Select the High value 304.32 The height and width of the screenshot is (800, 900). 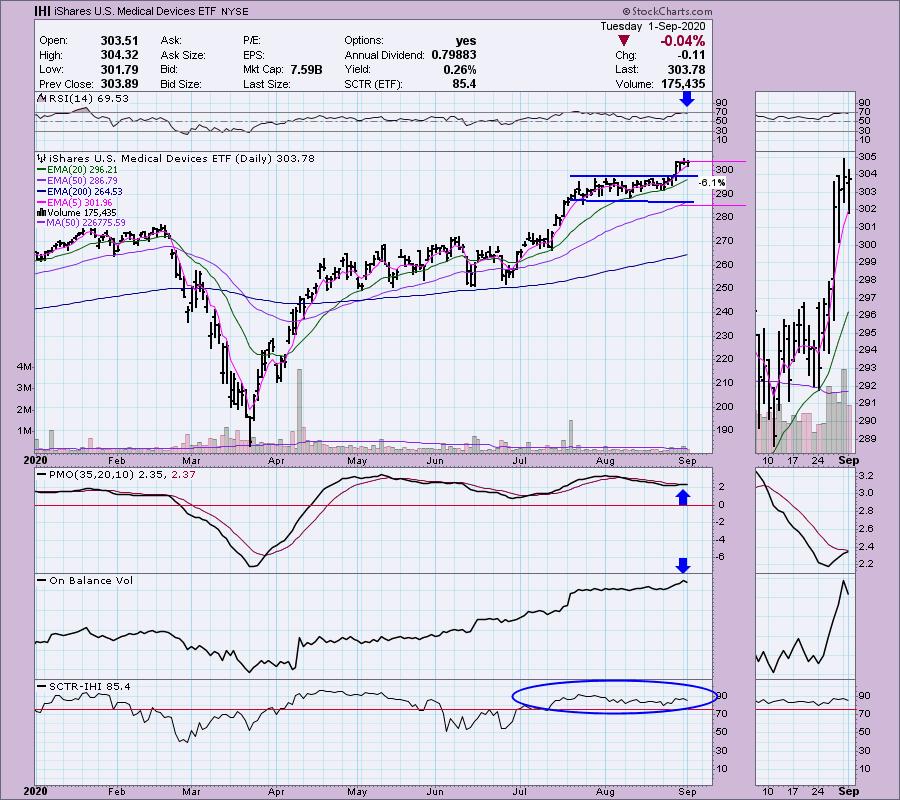tap(119, 55)
